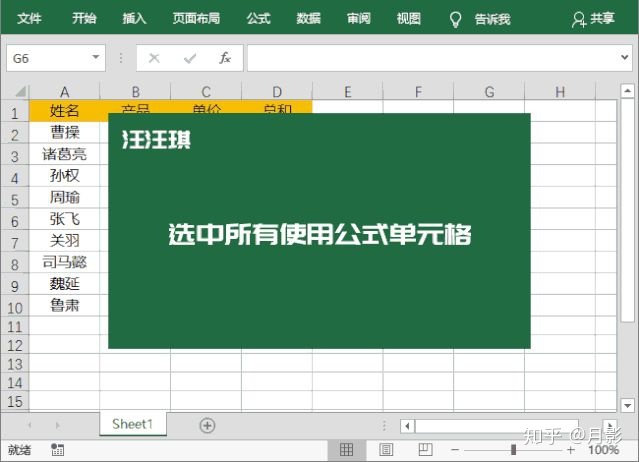The image size is (639, 462).
Task: Click the zoom slider handle
Action: tap(513, 450)
